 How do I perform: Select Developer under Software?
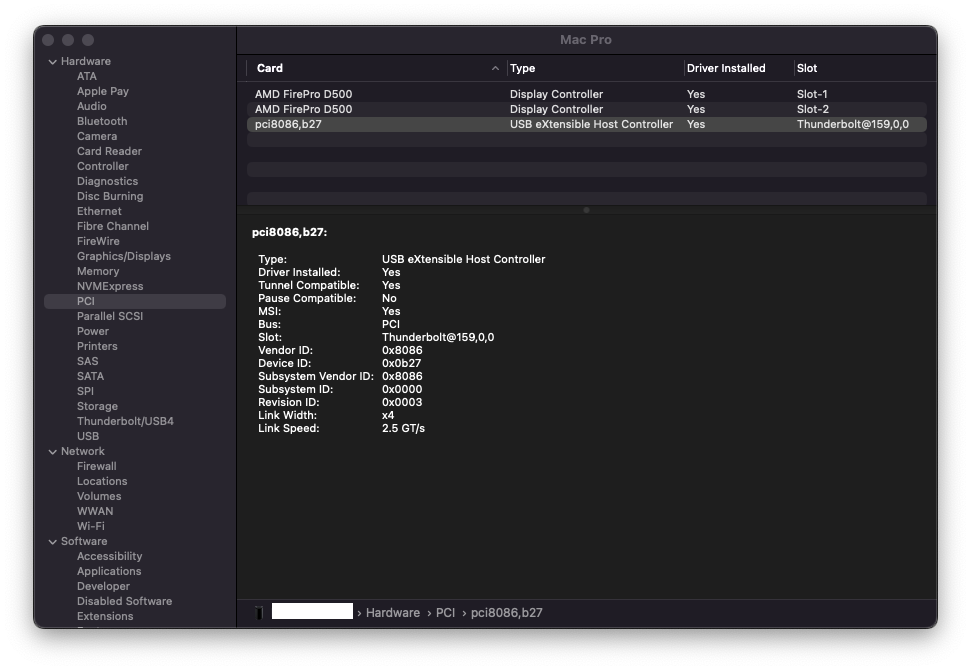pyautogui.click(x=103, y=586)
